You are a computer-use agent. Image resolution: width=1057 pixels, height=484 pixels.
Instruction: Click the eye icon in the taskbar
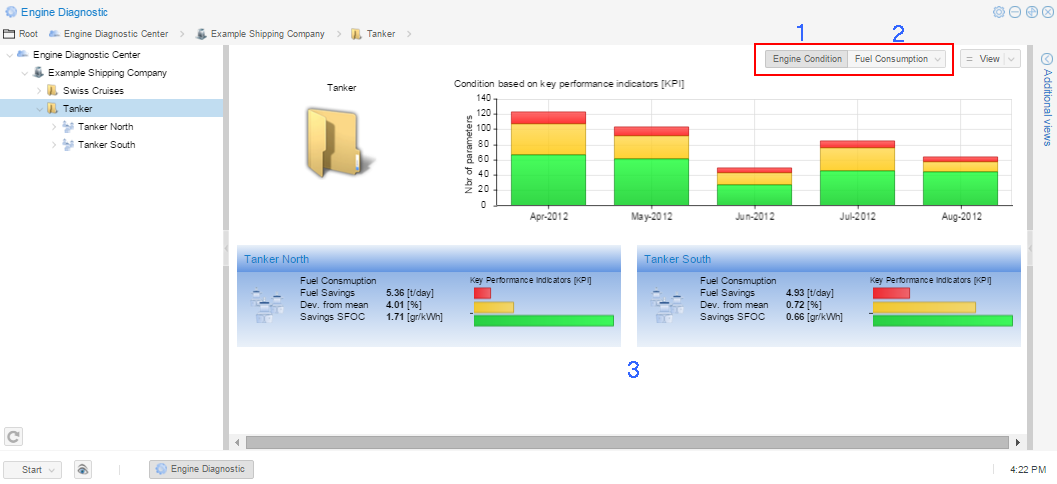(83, 469)
